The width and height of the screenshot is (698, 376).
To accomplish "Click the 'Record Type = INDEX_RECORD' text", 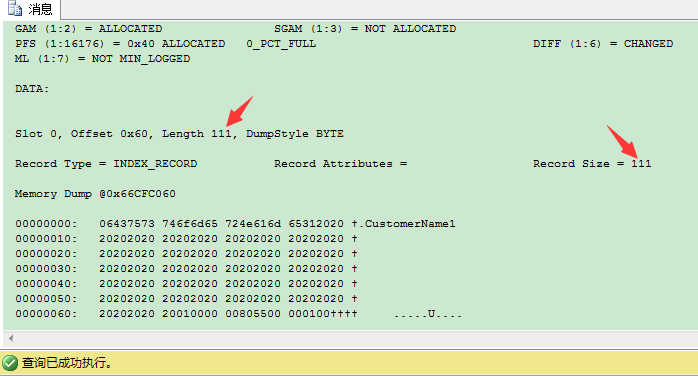I will 106,164.
